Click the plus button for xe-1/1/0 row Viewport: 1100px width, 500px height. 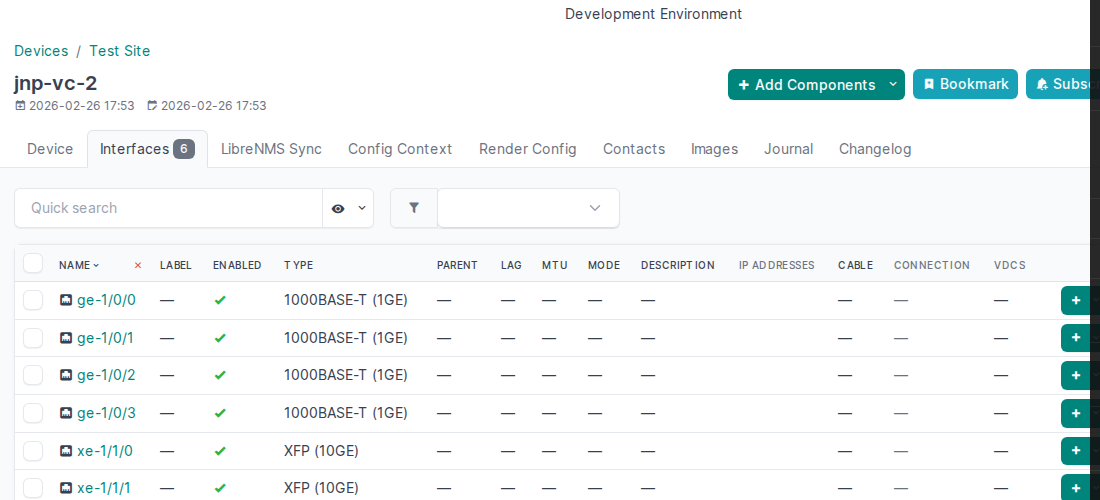coord(1075,451)
